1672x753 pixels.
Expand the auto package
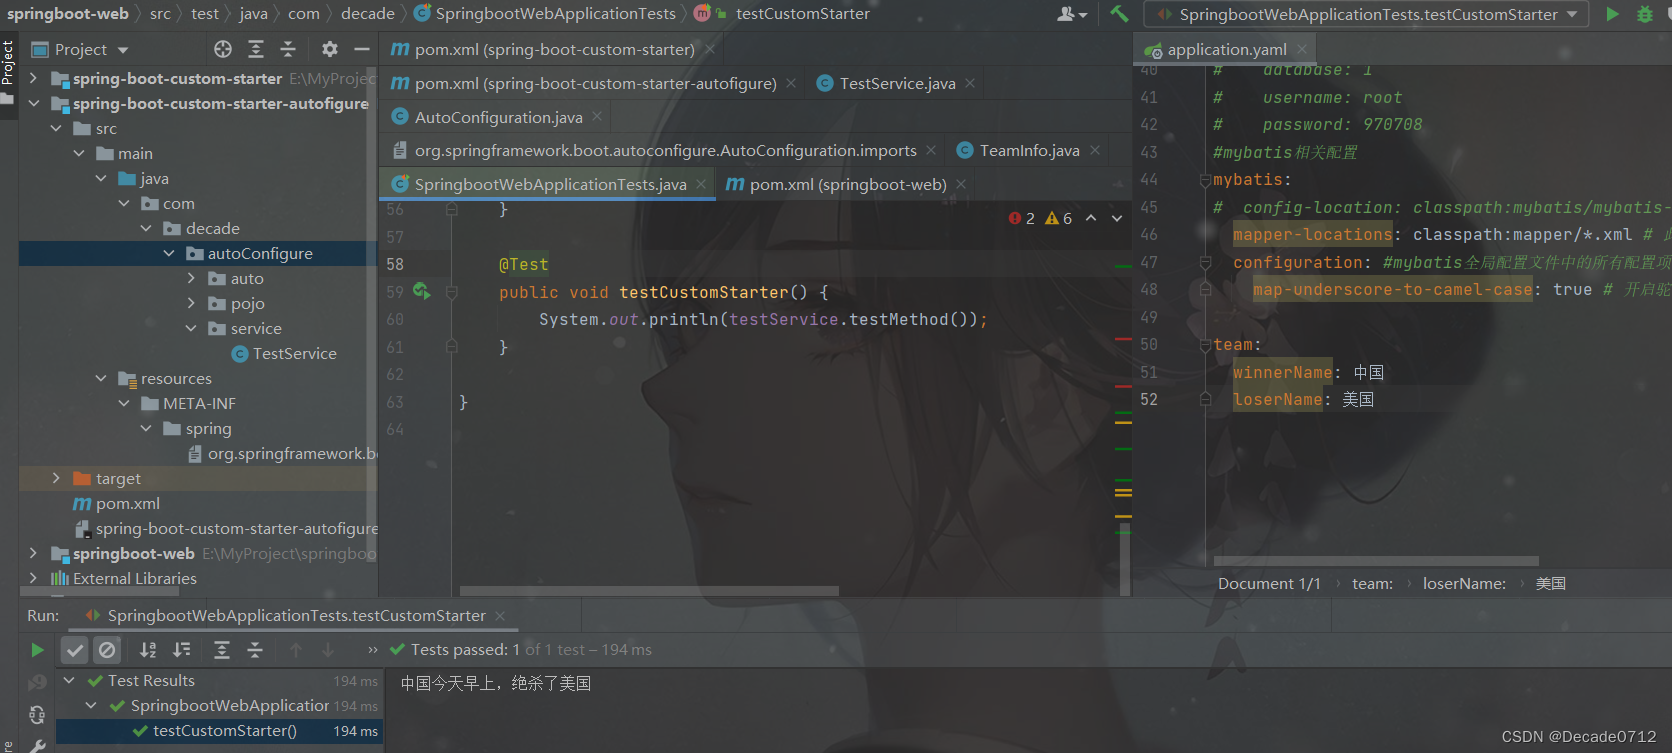191,278
